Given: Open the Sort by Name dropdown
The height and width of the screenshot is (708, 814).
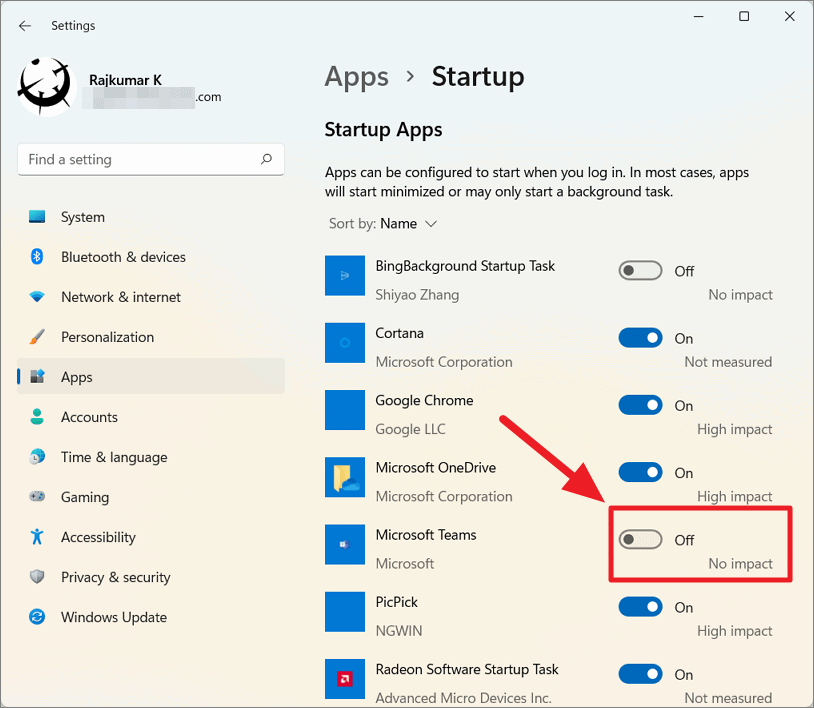Looking at the screenshot, I should tap(383, 223).
